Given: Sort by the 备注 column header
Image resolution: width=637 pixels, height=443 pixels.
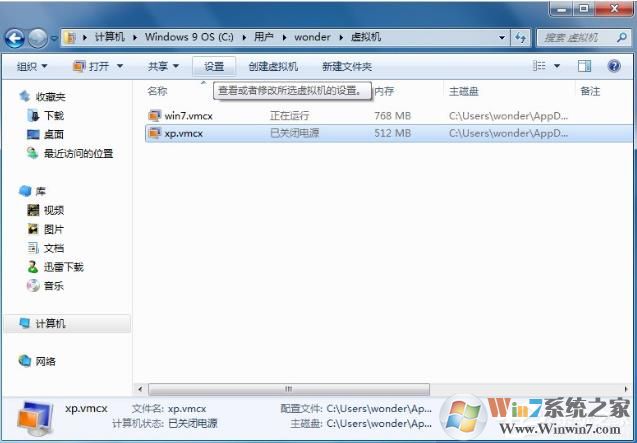Looking at the screenshot, I should click(590, 91).
